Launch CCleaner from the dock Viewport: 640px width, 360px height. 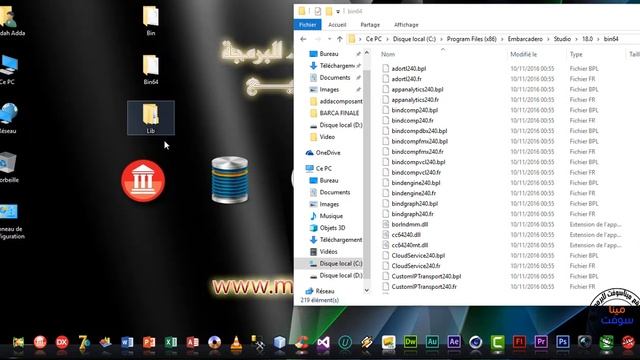click(x=302, y=342)
